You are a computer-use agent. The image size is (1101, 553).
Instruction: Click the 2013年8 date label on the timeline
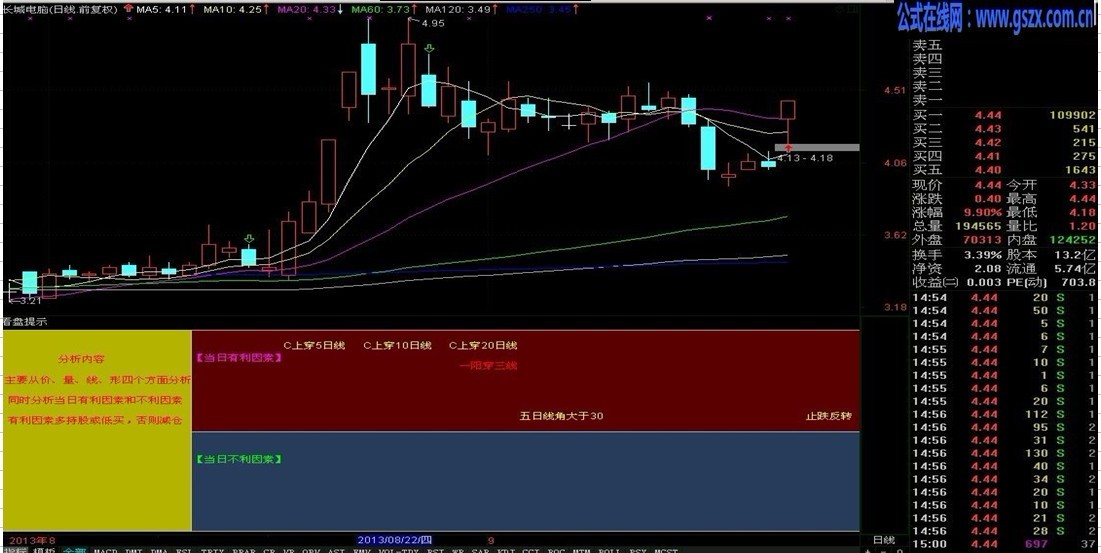coord(32,540)
